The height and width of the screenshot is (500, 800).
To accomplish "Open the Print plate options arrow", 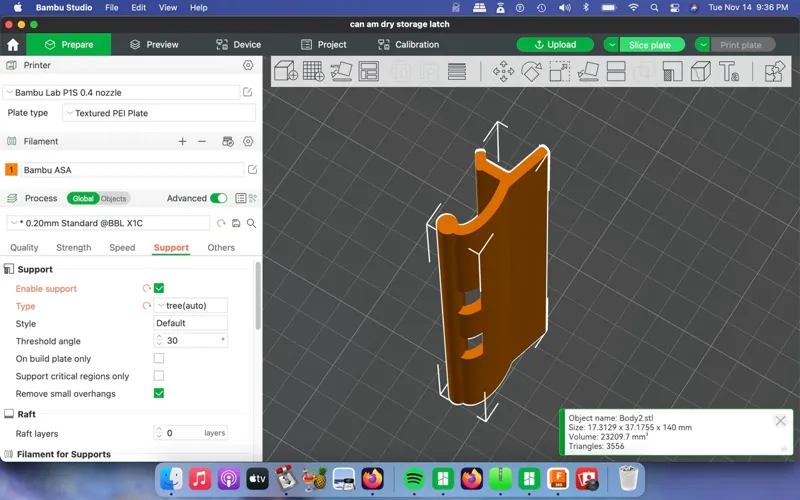I will [x=703, y=45].
